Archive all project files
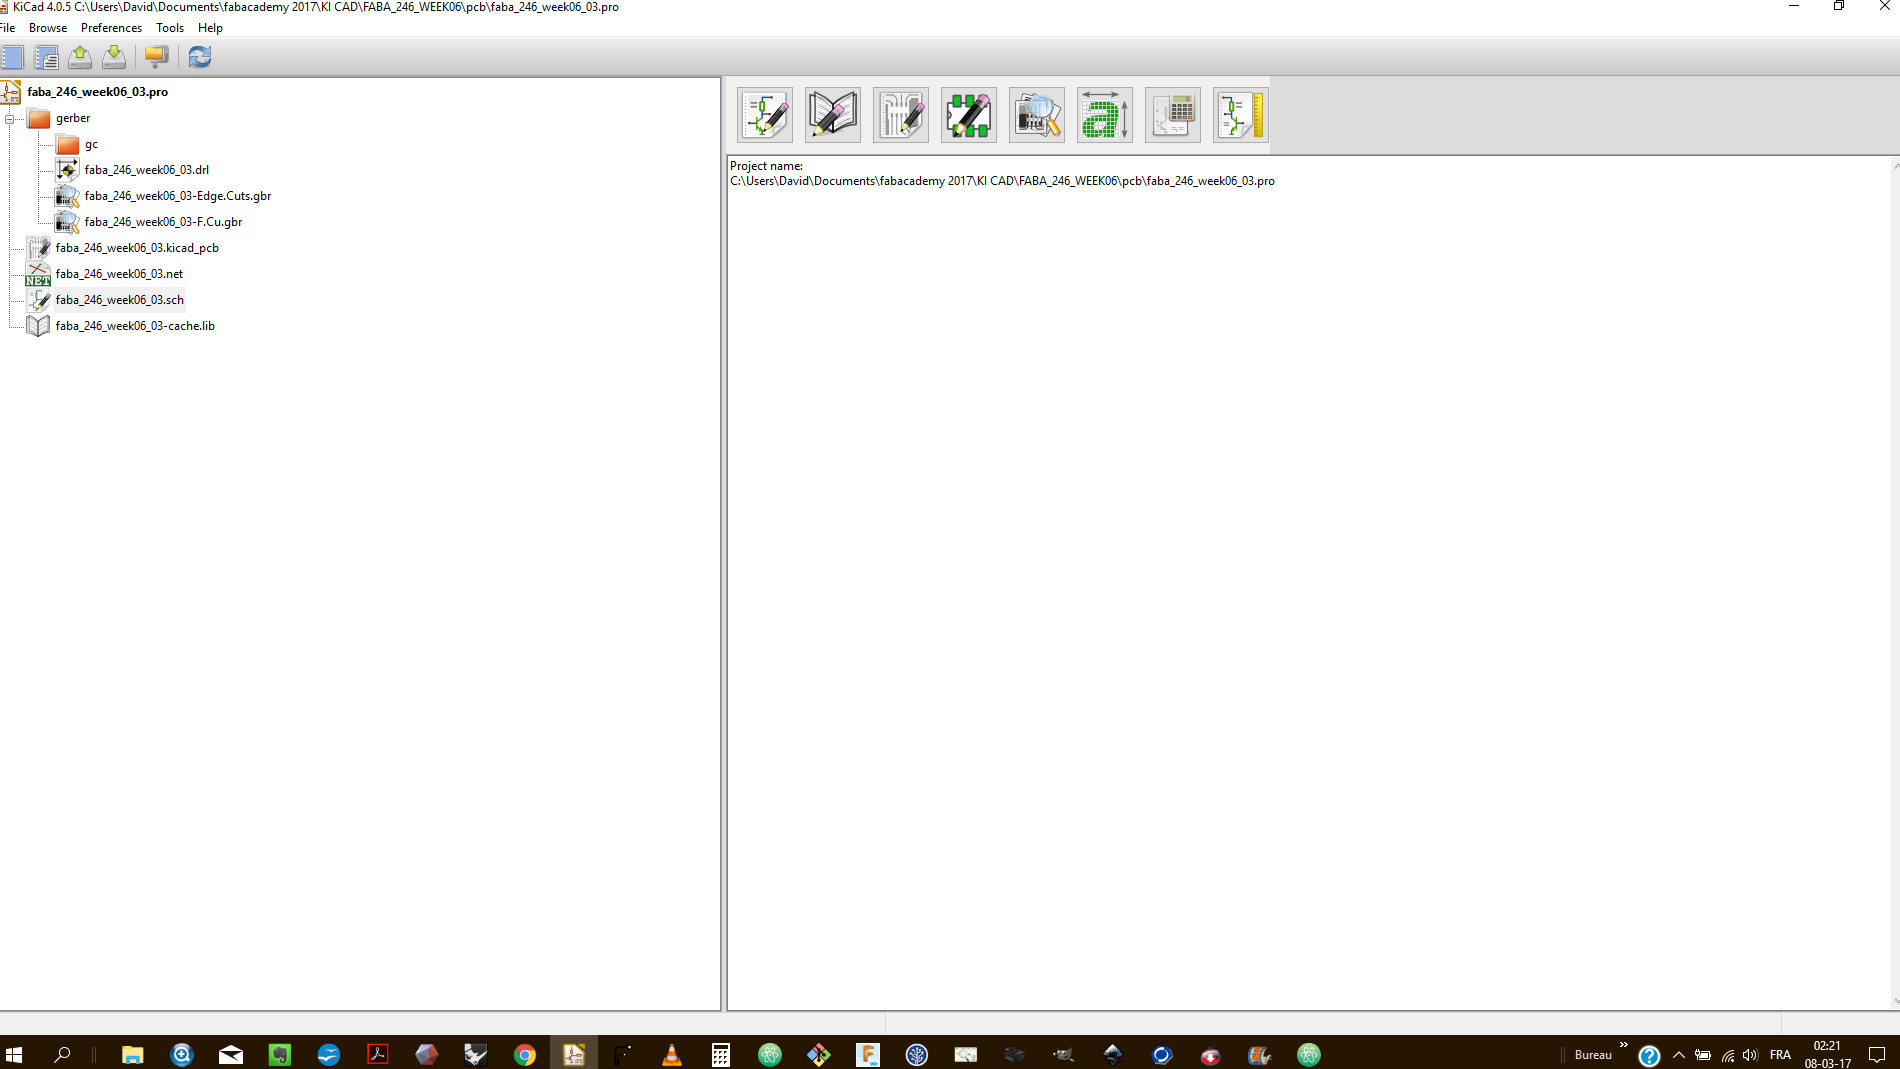This screenshot has width=1900, height=1069. pos(156,57)
